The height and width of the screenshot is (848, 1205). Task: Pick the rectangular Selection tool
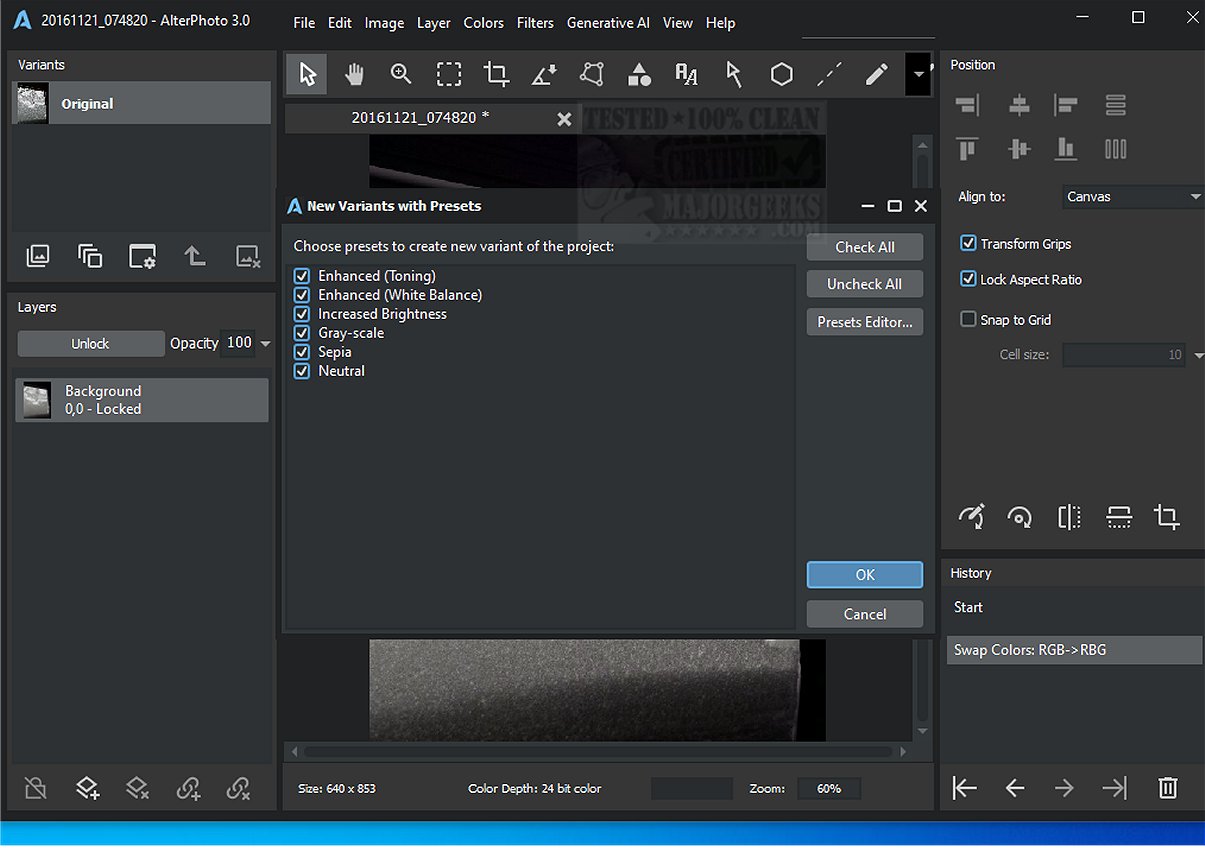449,74
